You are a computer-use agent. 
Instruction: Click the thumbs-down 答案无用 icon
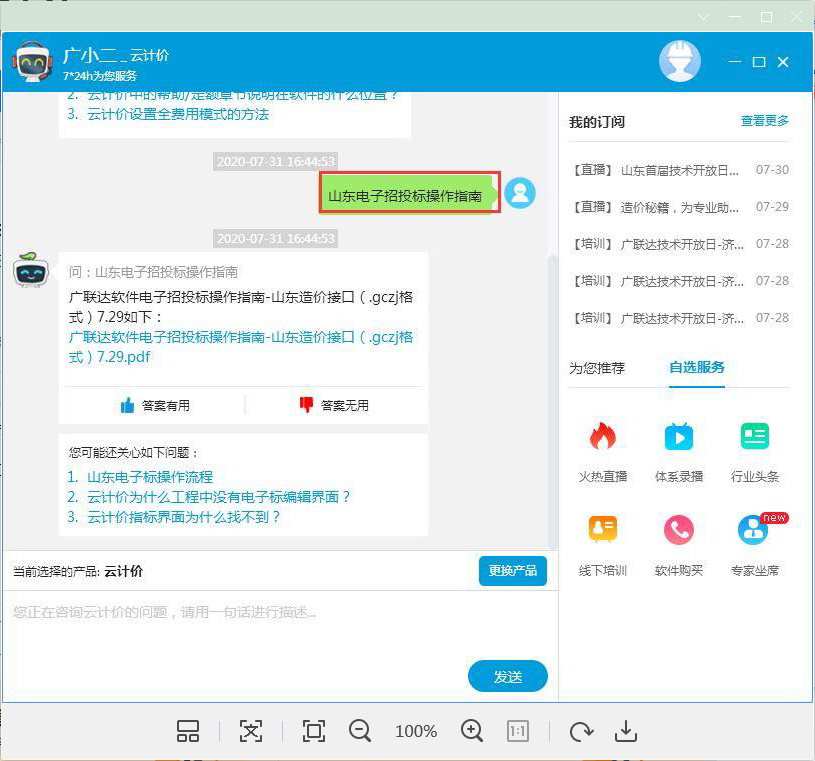(306, 404)
